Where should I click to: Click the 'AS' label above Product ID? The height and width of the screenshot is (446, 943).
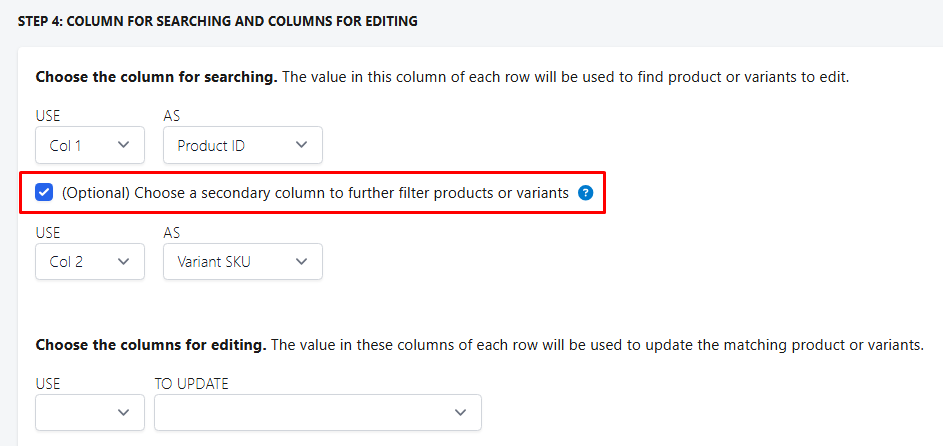point(172,116)
